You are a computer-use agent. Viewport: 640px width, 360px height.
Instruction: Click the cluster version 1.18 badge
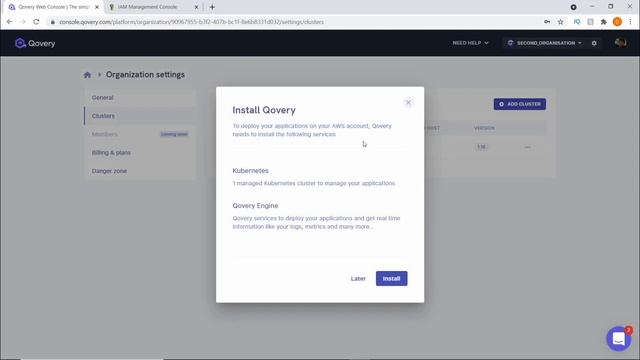coord(481,147)
